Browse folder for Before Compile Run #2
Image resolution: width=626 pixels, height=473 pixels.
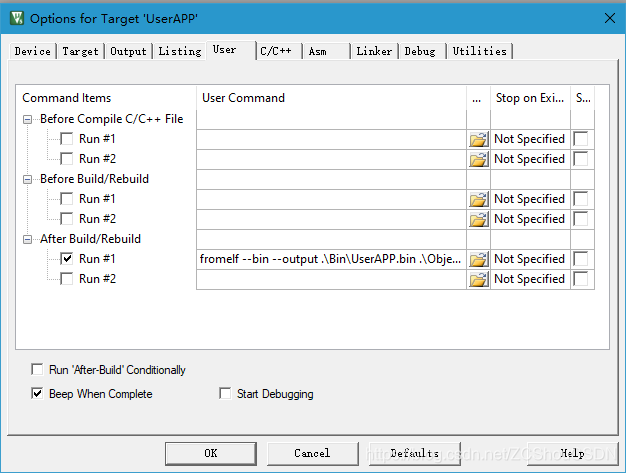coord(478,159)
